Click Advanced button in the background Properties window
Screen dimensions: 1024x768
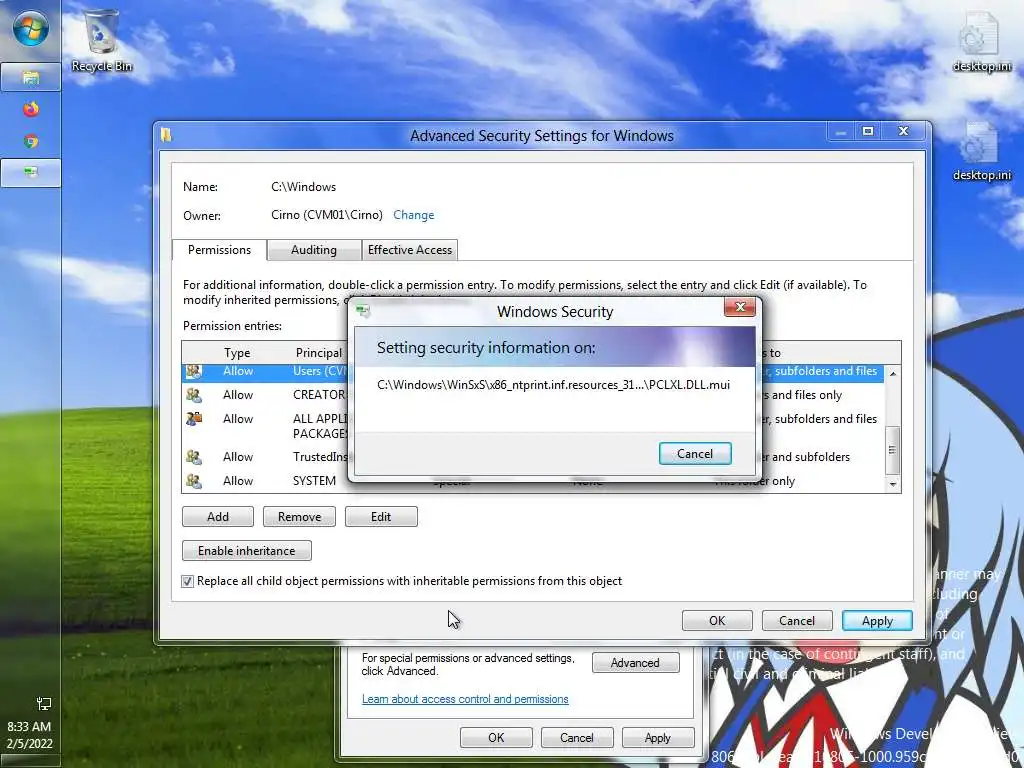[635, 662]
